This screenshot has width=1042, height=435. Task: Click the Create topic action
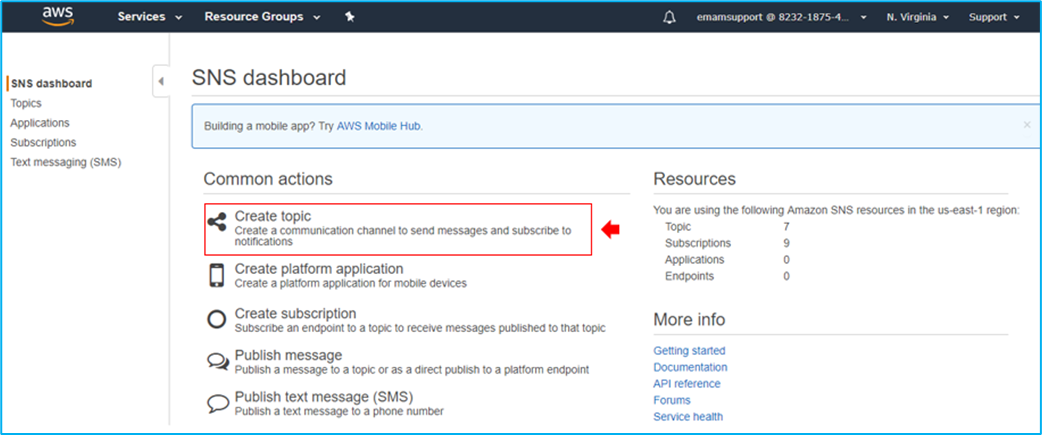(x=272, y=217)
